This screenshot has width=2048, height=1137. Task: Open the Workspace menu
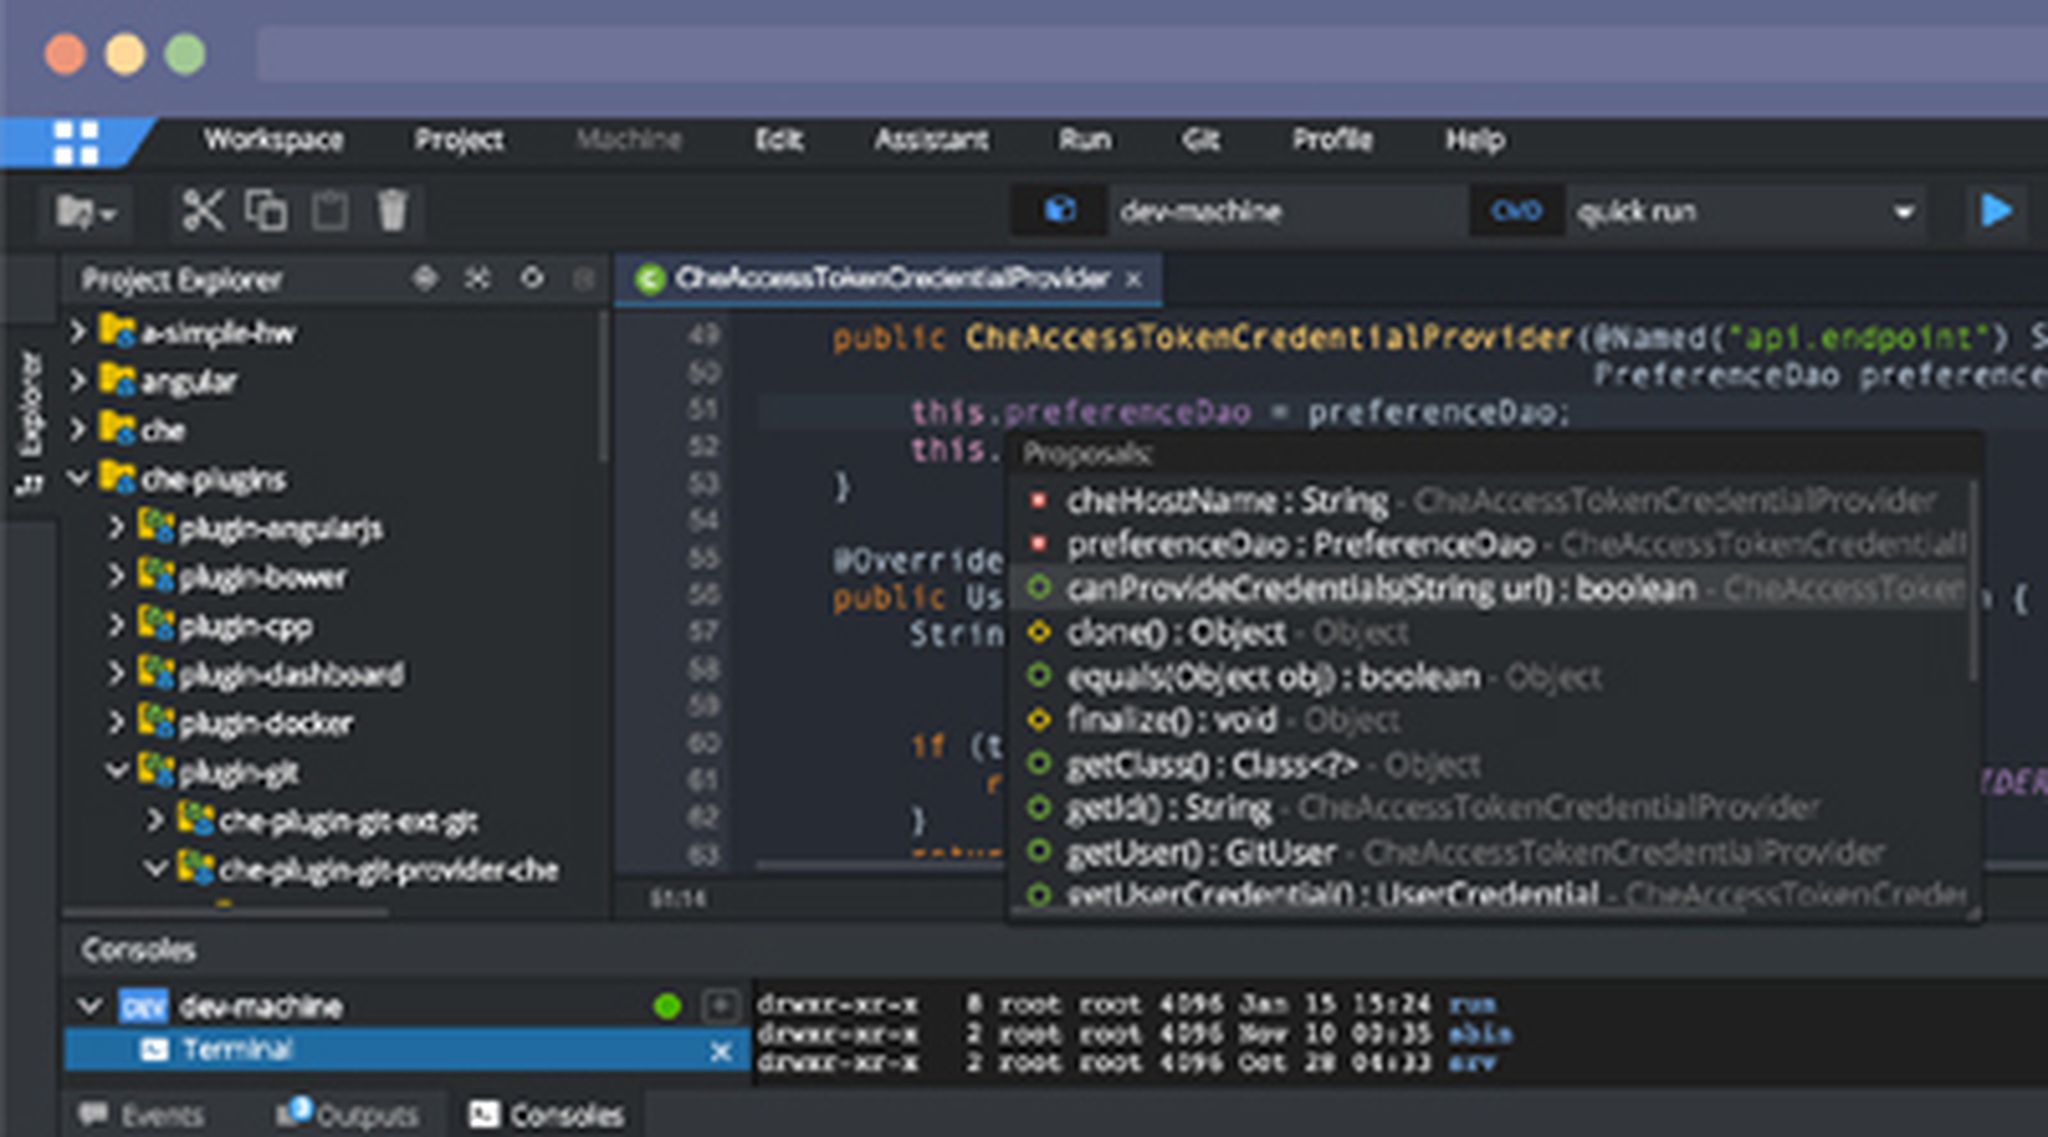click(x=274, y=140)
